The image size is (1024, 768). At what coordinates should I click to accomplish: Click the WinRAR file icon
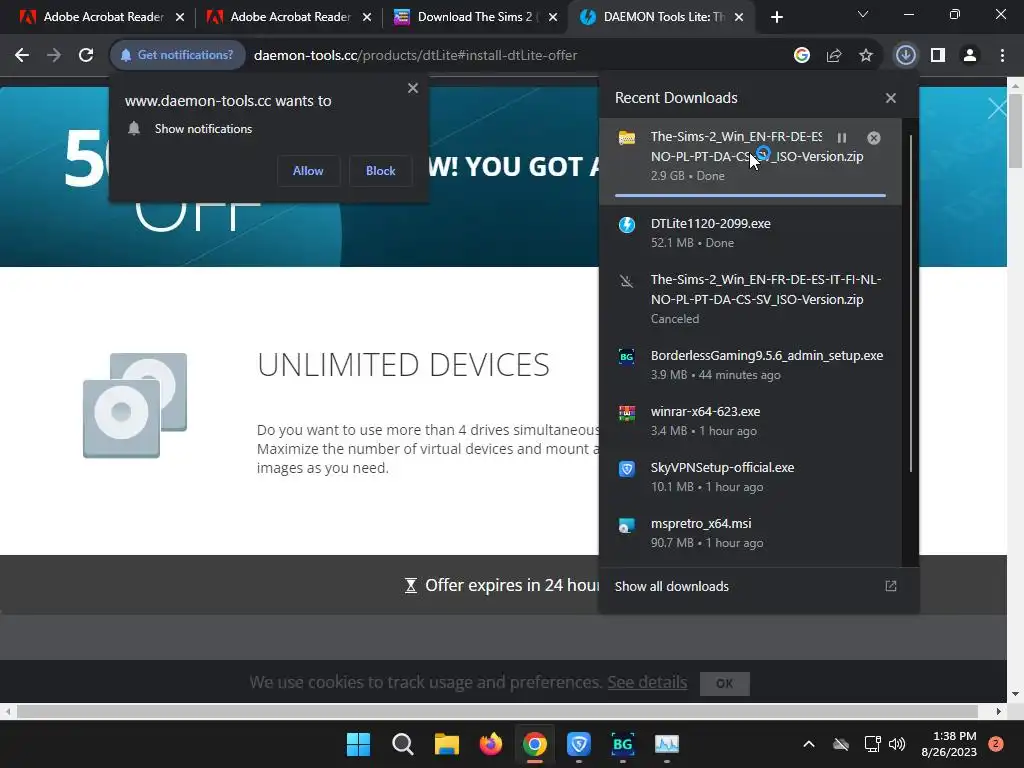[x=627, y=413]
